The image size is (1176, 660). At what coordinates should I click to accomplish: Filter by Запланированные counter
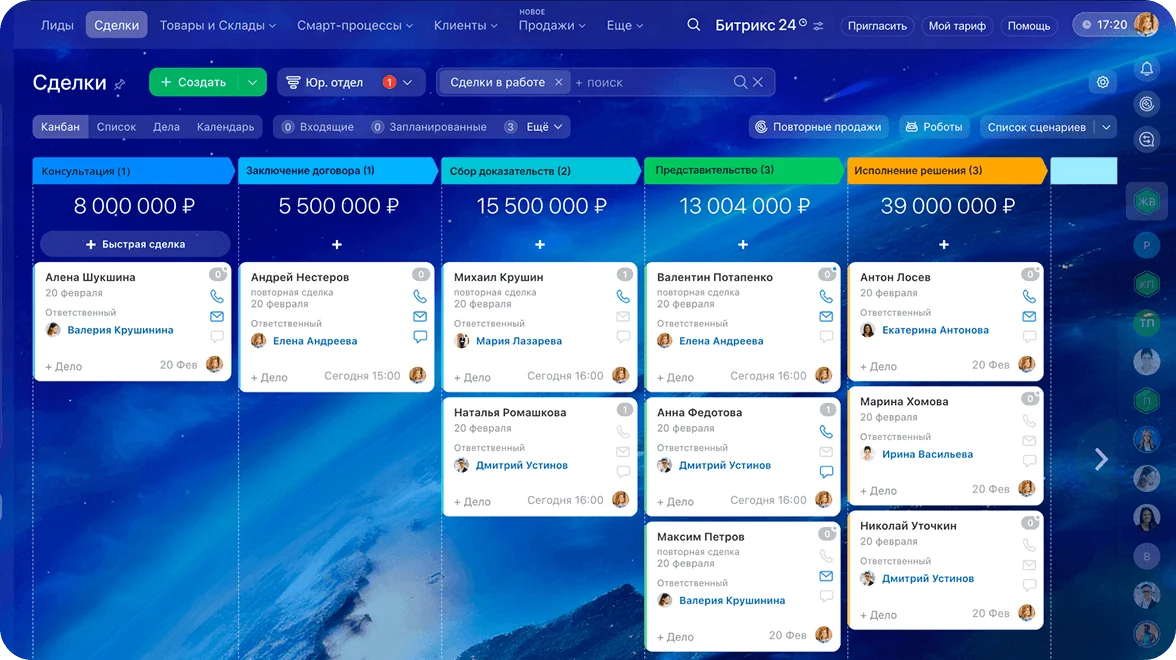click(429, 127)
